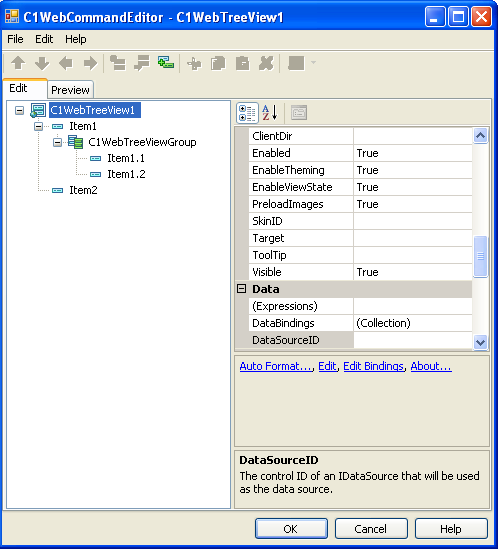Collapse the Item1 tree node
Viewport: 498px width, 549px height.
click(x=39, y=126)
